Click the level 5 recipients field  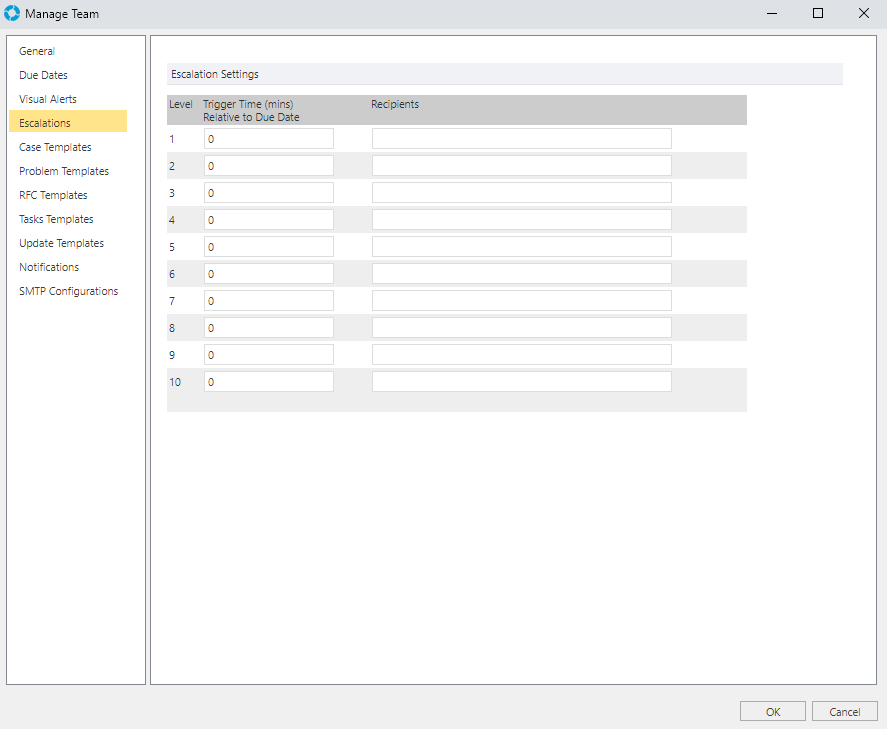click(x=522, y=247)
